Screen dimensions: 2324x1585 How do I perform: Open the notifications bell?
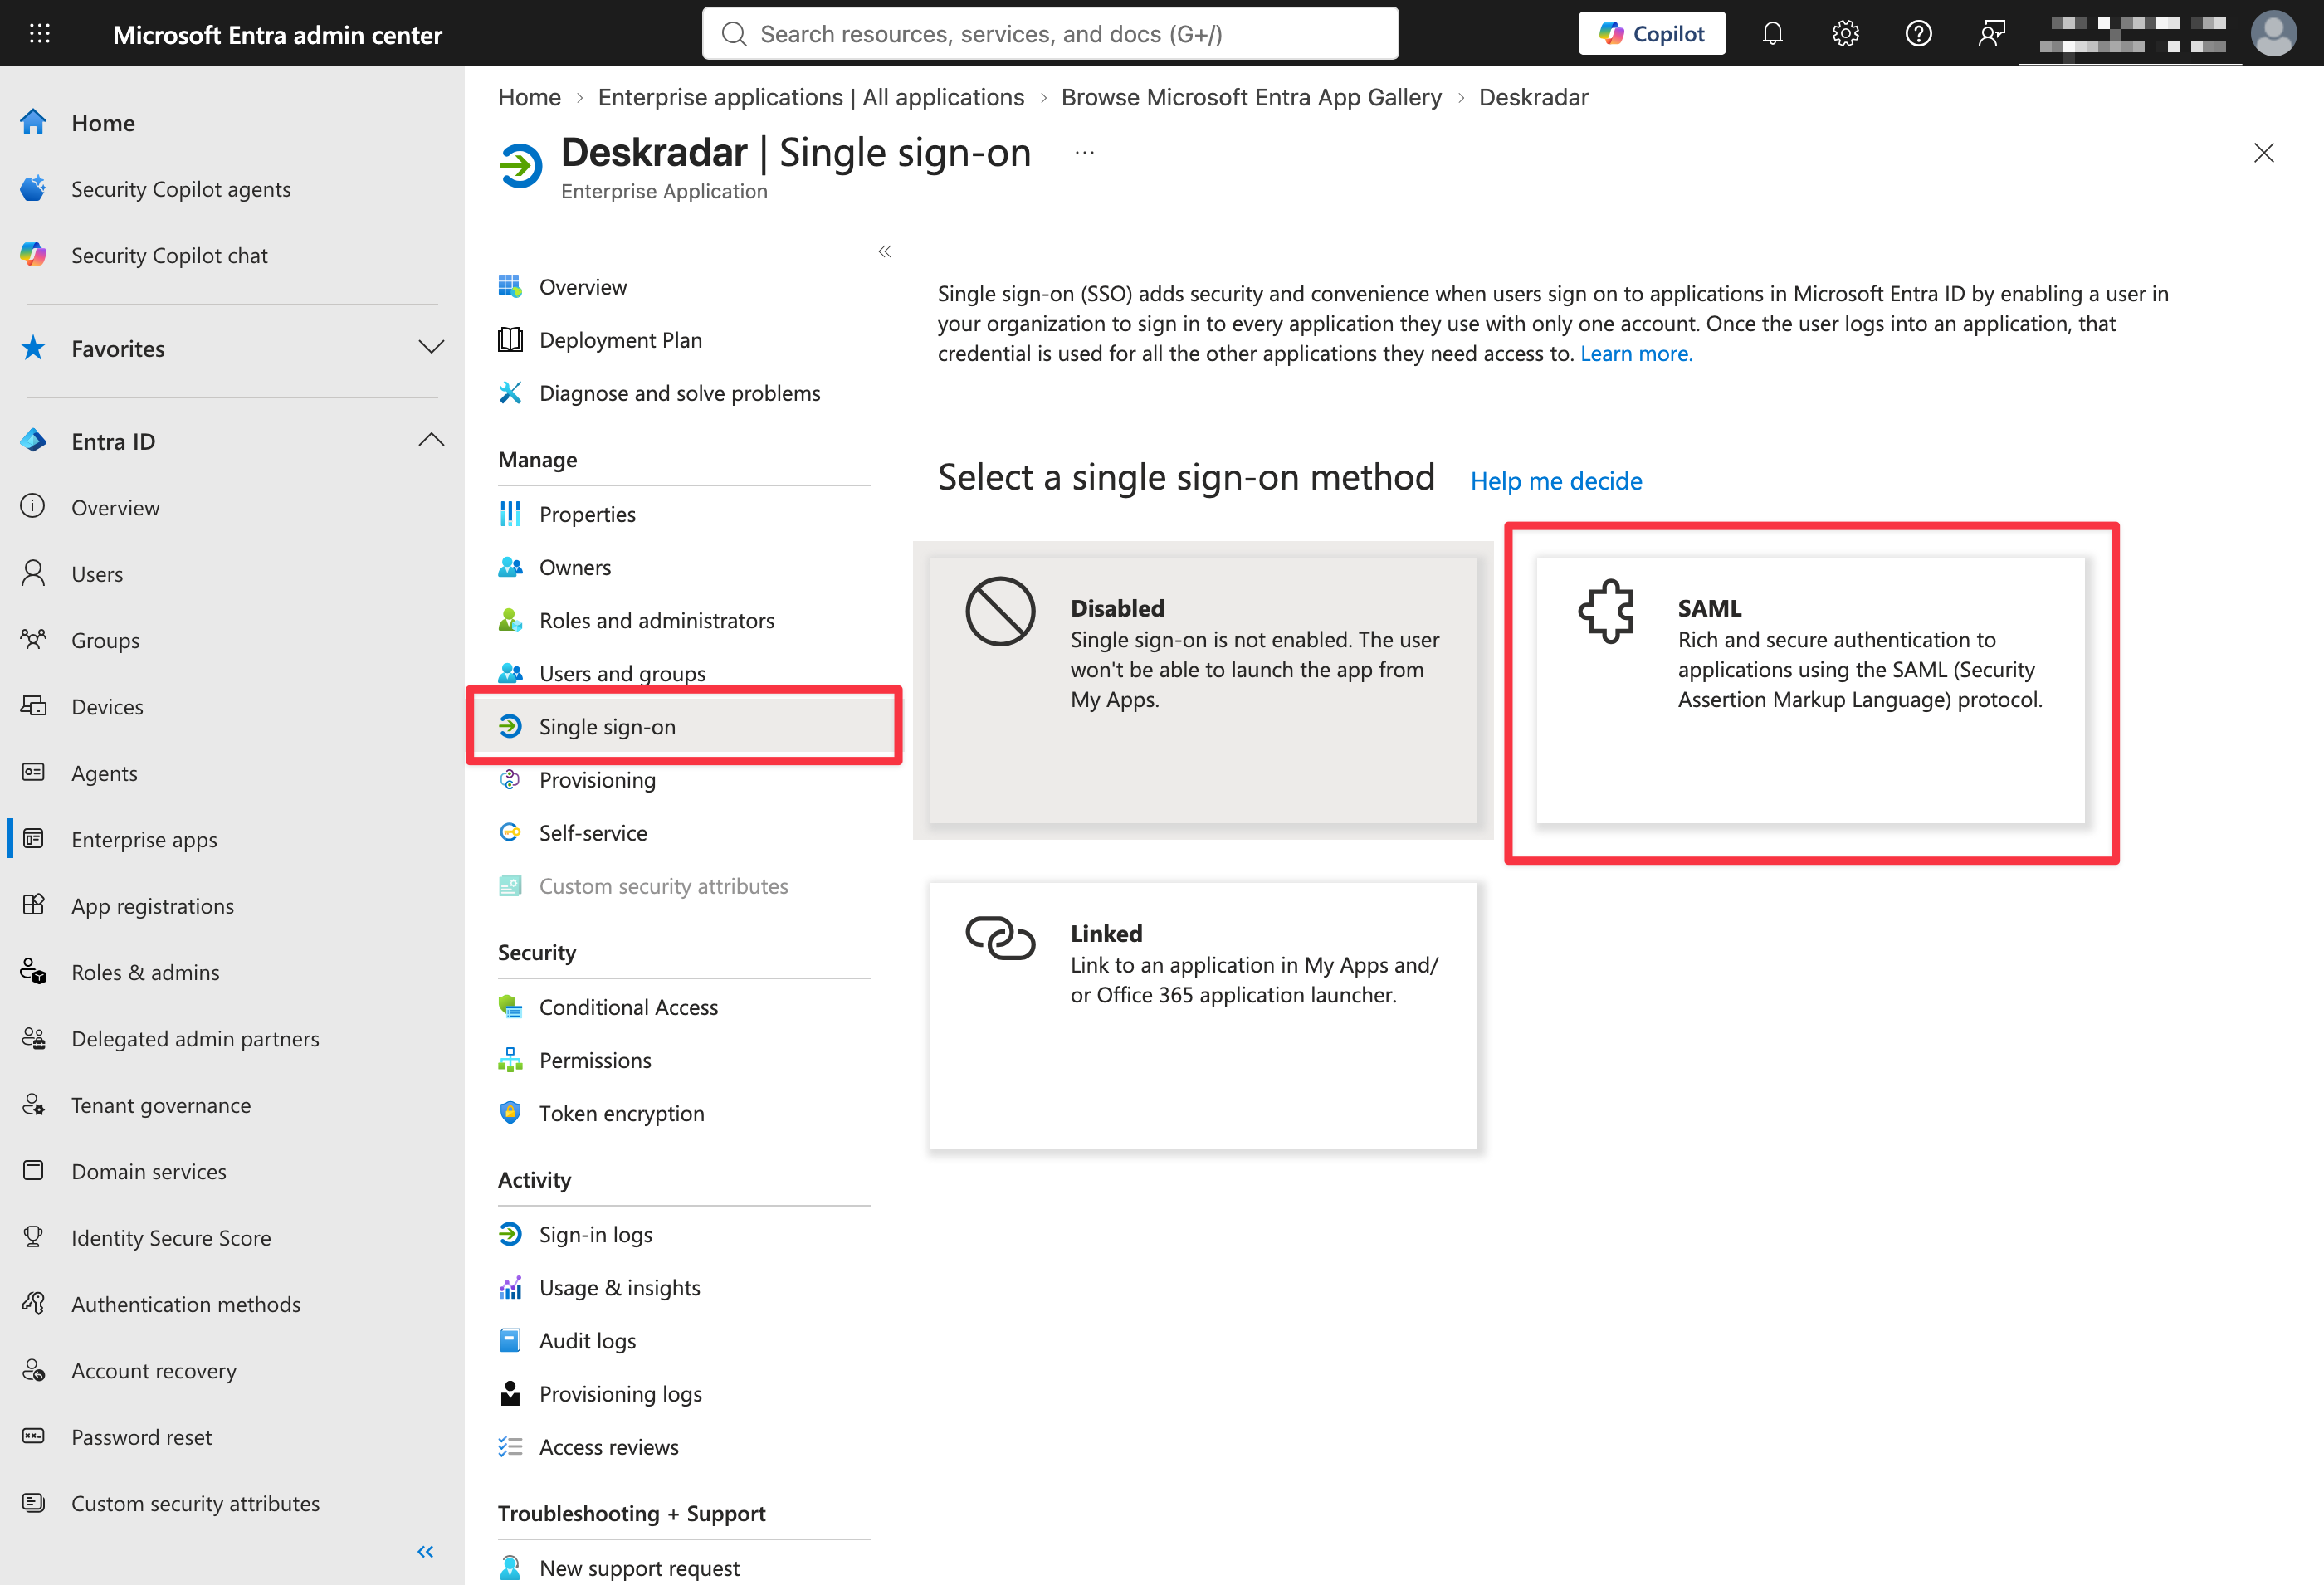pos(1772,34)
